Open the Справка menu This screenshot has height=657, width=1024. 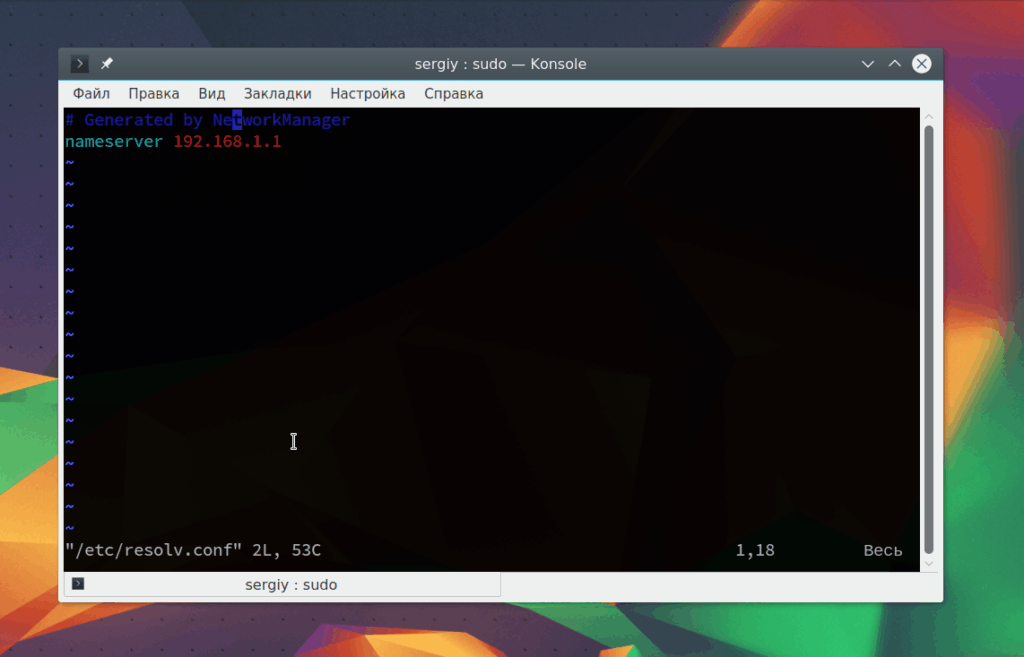tap(454, 93)
